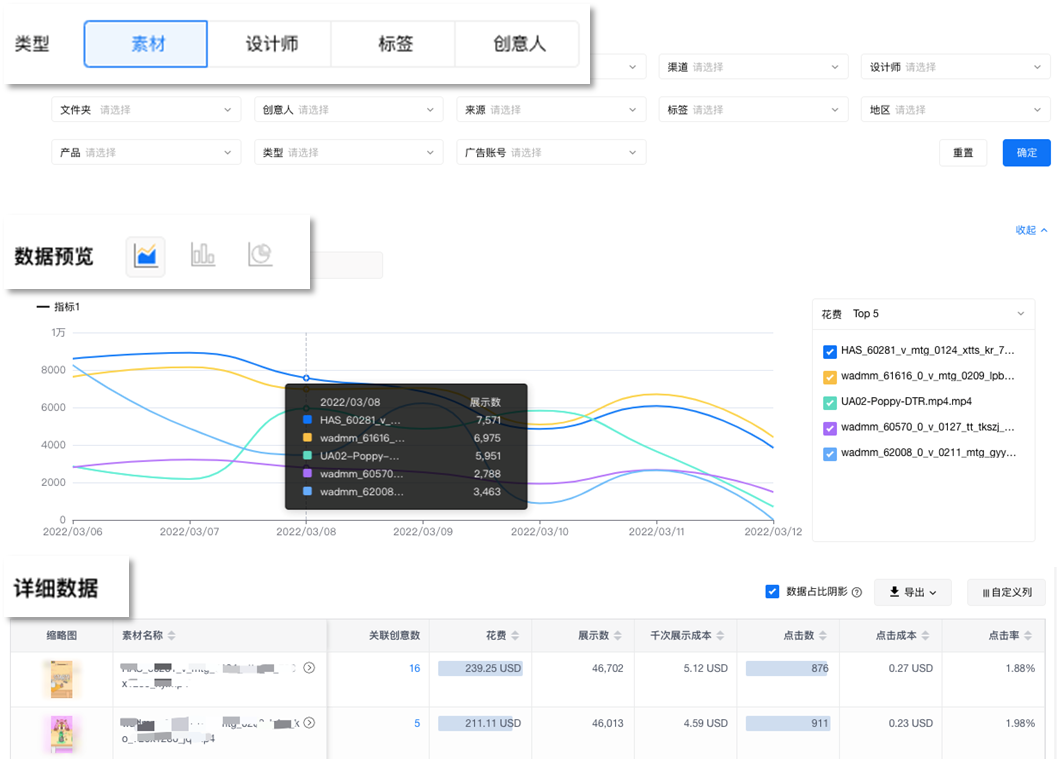Image resolution: width=1057 pixels, height=759 pixels.
Task: Click the arrow icon after first 素材名称
Action: point(311,667)
